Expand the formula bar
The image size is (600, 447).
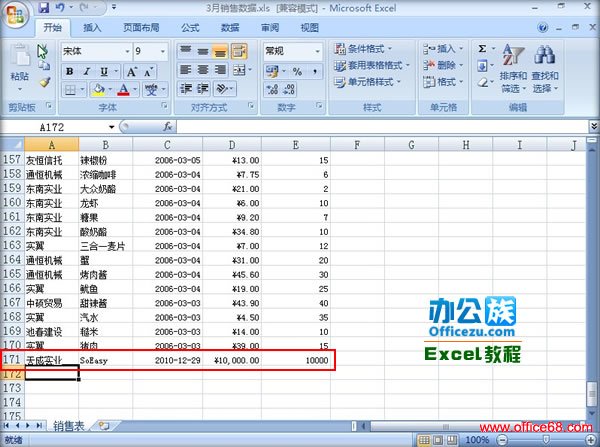tap(593, 126)
